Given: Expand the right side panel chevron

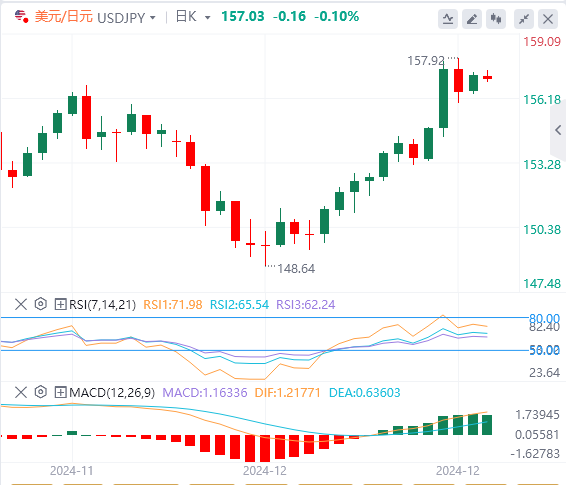Looking at the screenshot, I should click(x=558, y=130).
